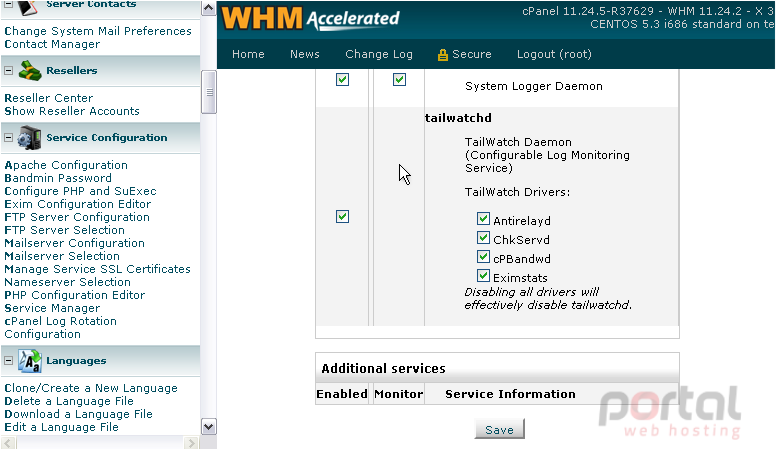Click the Service Information column header
Screen dimensions: 776x450
(510, 394)
